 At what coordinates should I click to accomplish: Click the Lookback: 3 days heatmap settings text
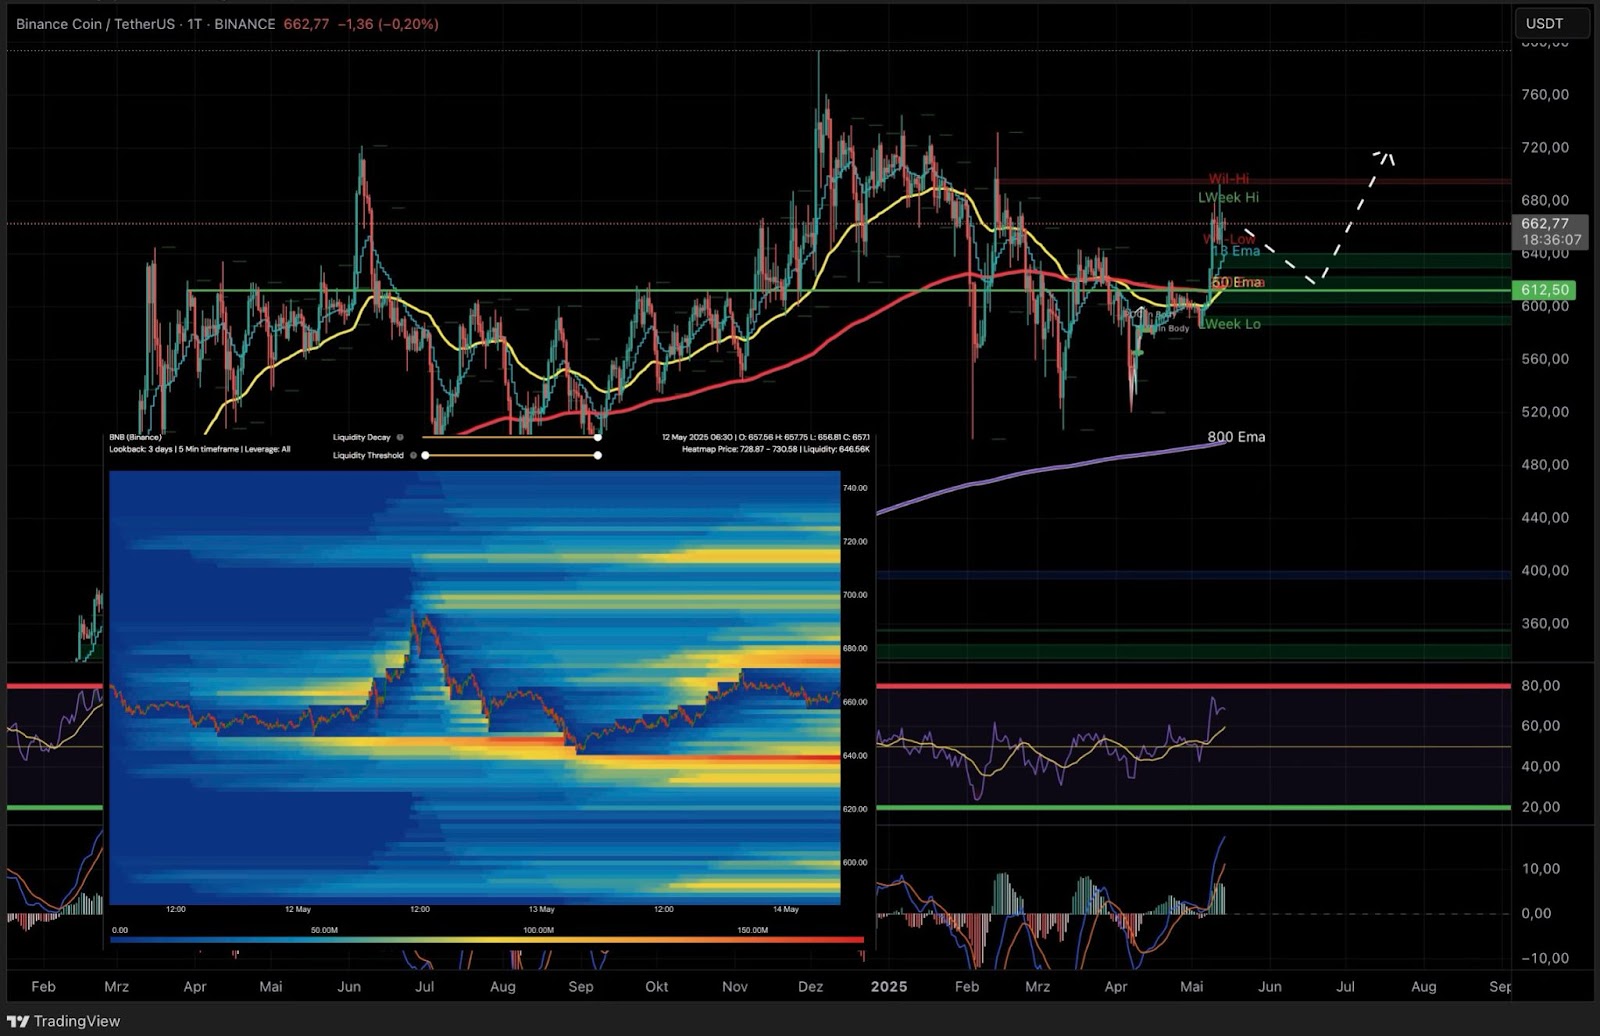200,449
